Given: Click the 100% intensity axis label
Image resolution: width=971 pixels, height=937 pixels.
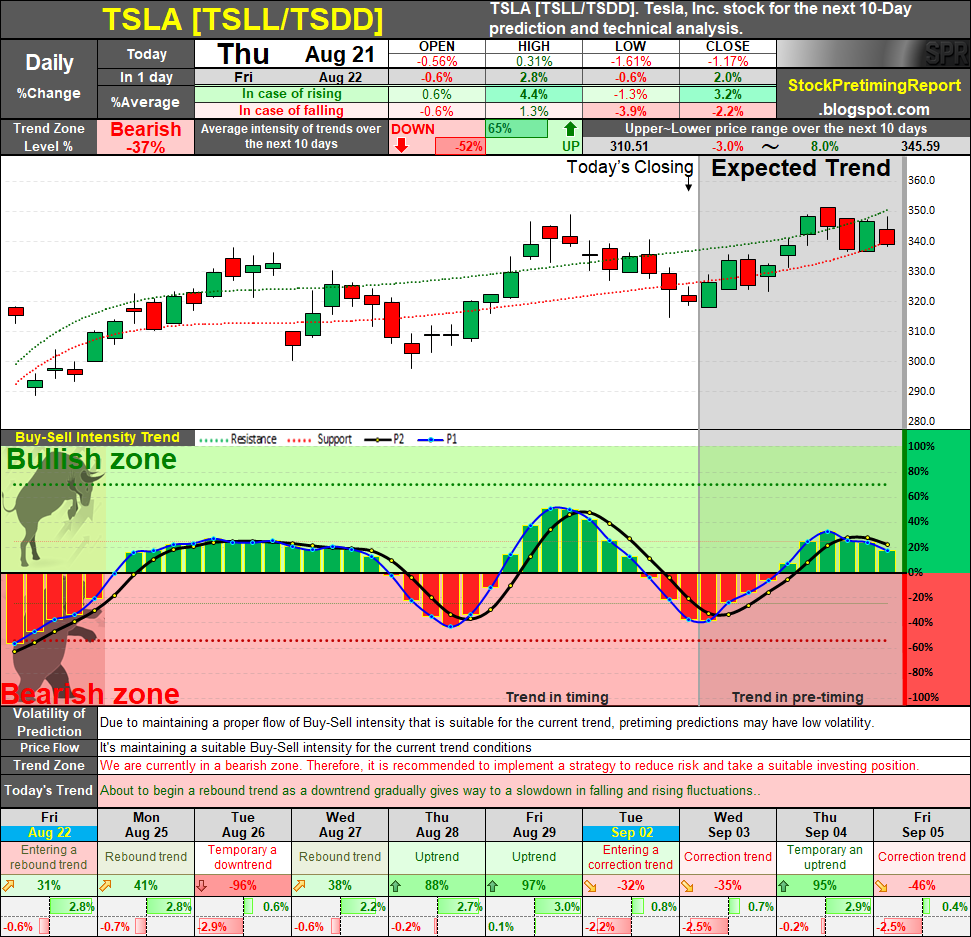Looking at the screenshot, I should pos(921,447).
